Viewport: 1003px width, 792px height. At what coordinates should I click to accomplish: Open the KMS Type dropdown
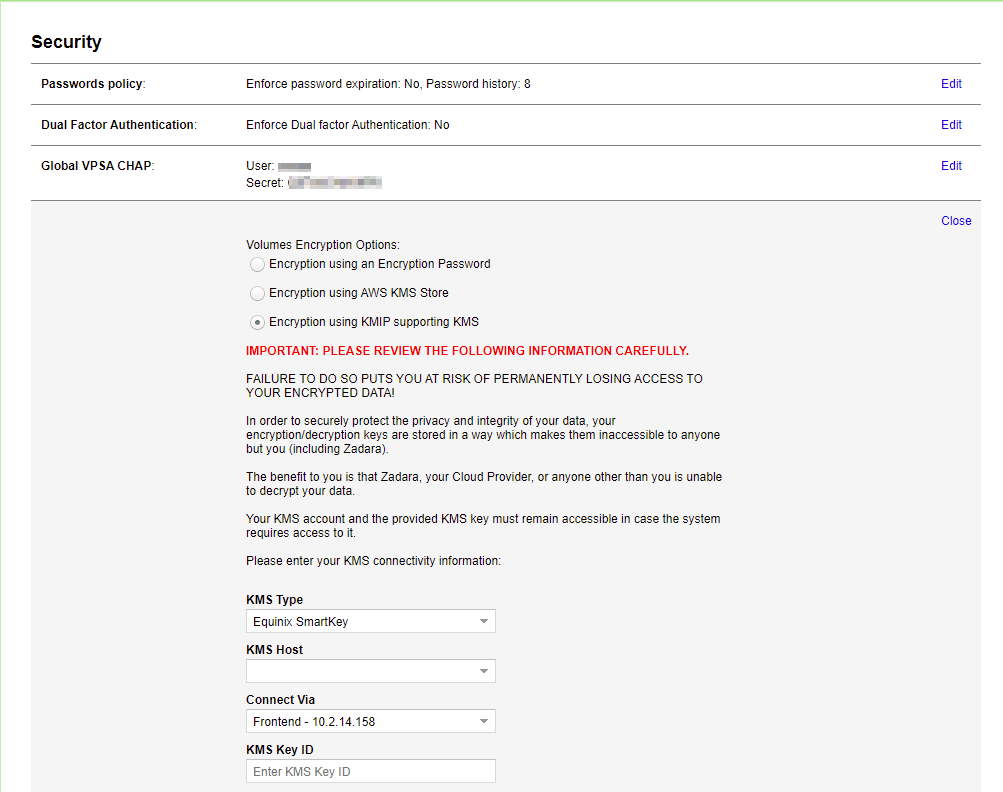[370, 621]
